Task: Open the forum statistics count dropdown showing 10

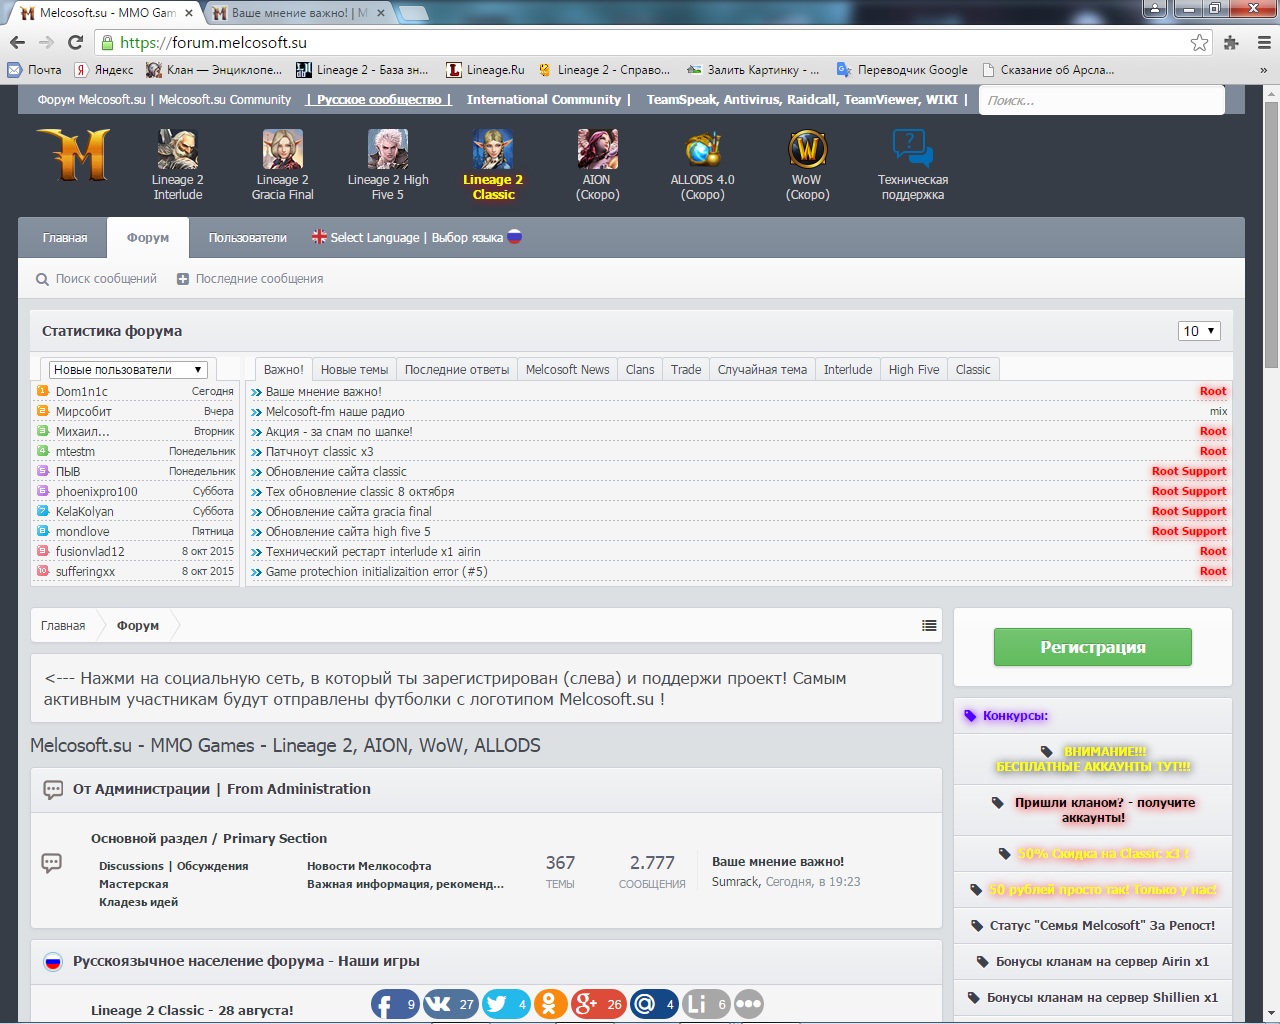Action: tap(1199, 331)
